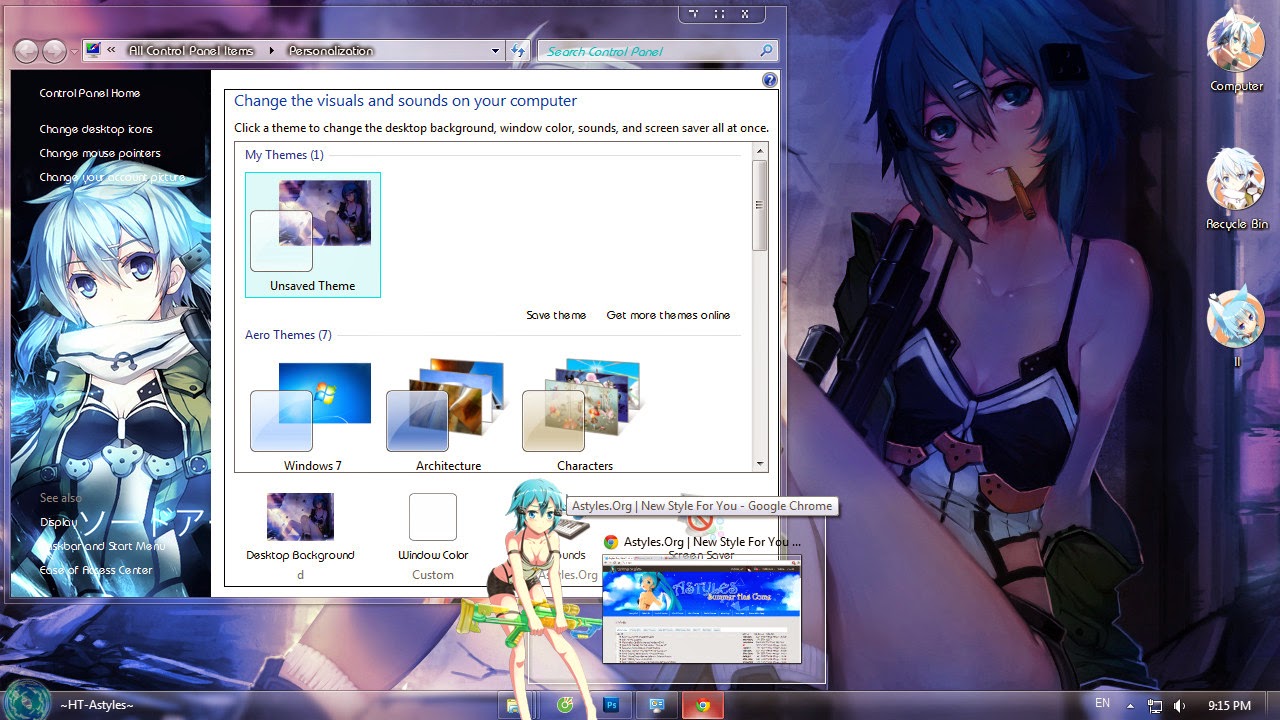
Task: Click the volume speaker tray icon
Action: [x=1179, y=706]
